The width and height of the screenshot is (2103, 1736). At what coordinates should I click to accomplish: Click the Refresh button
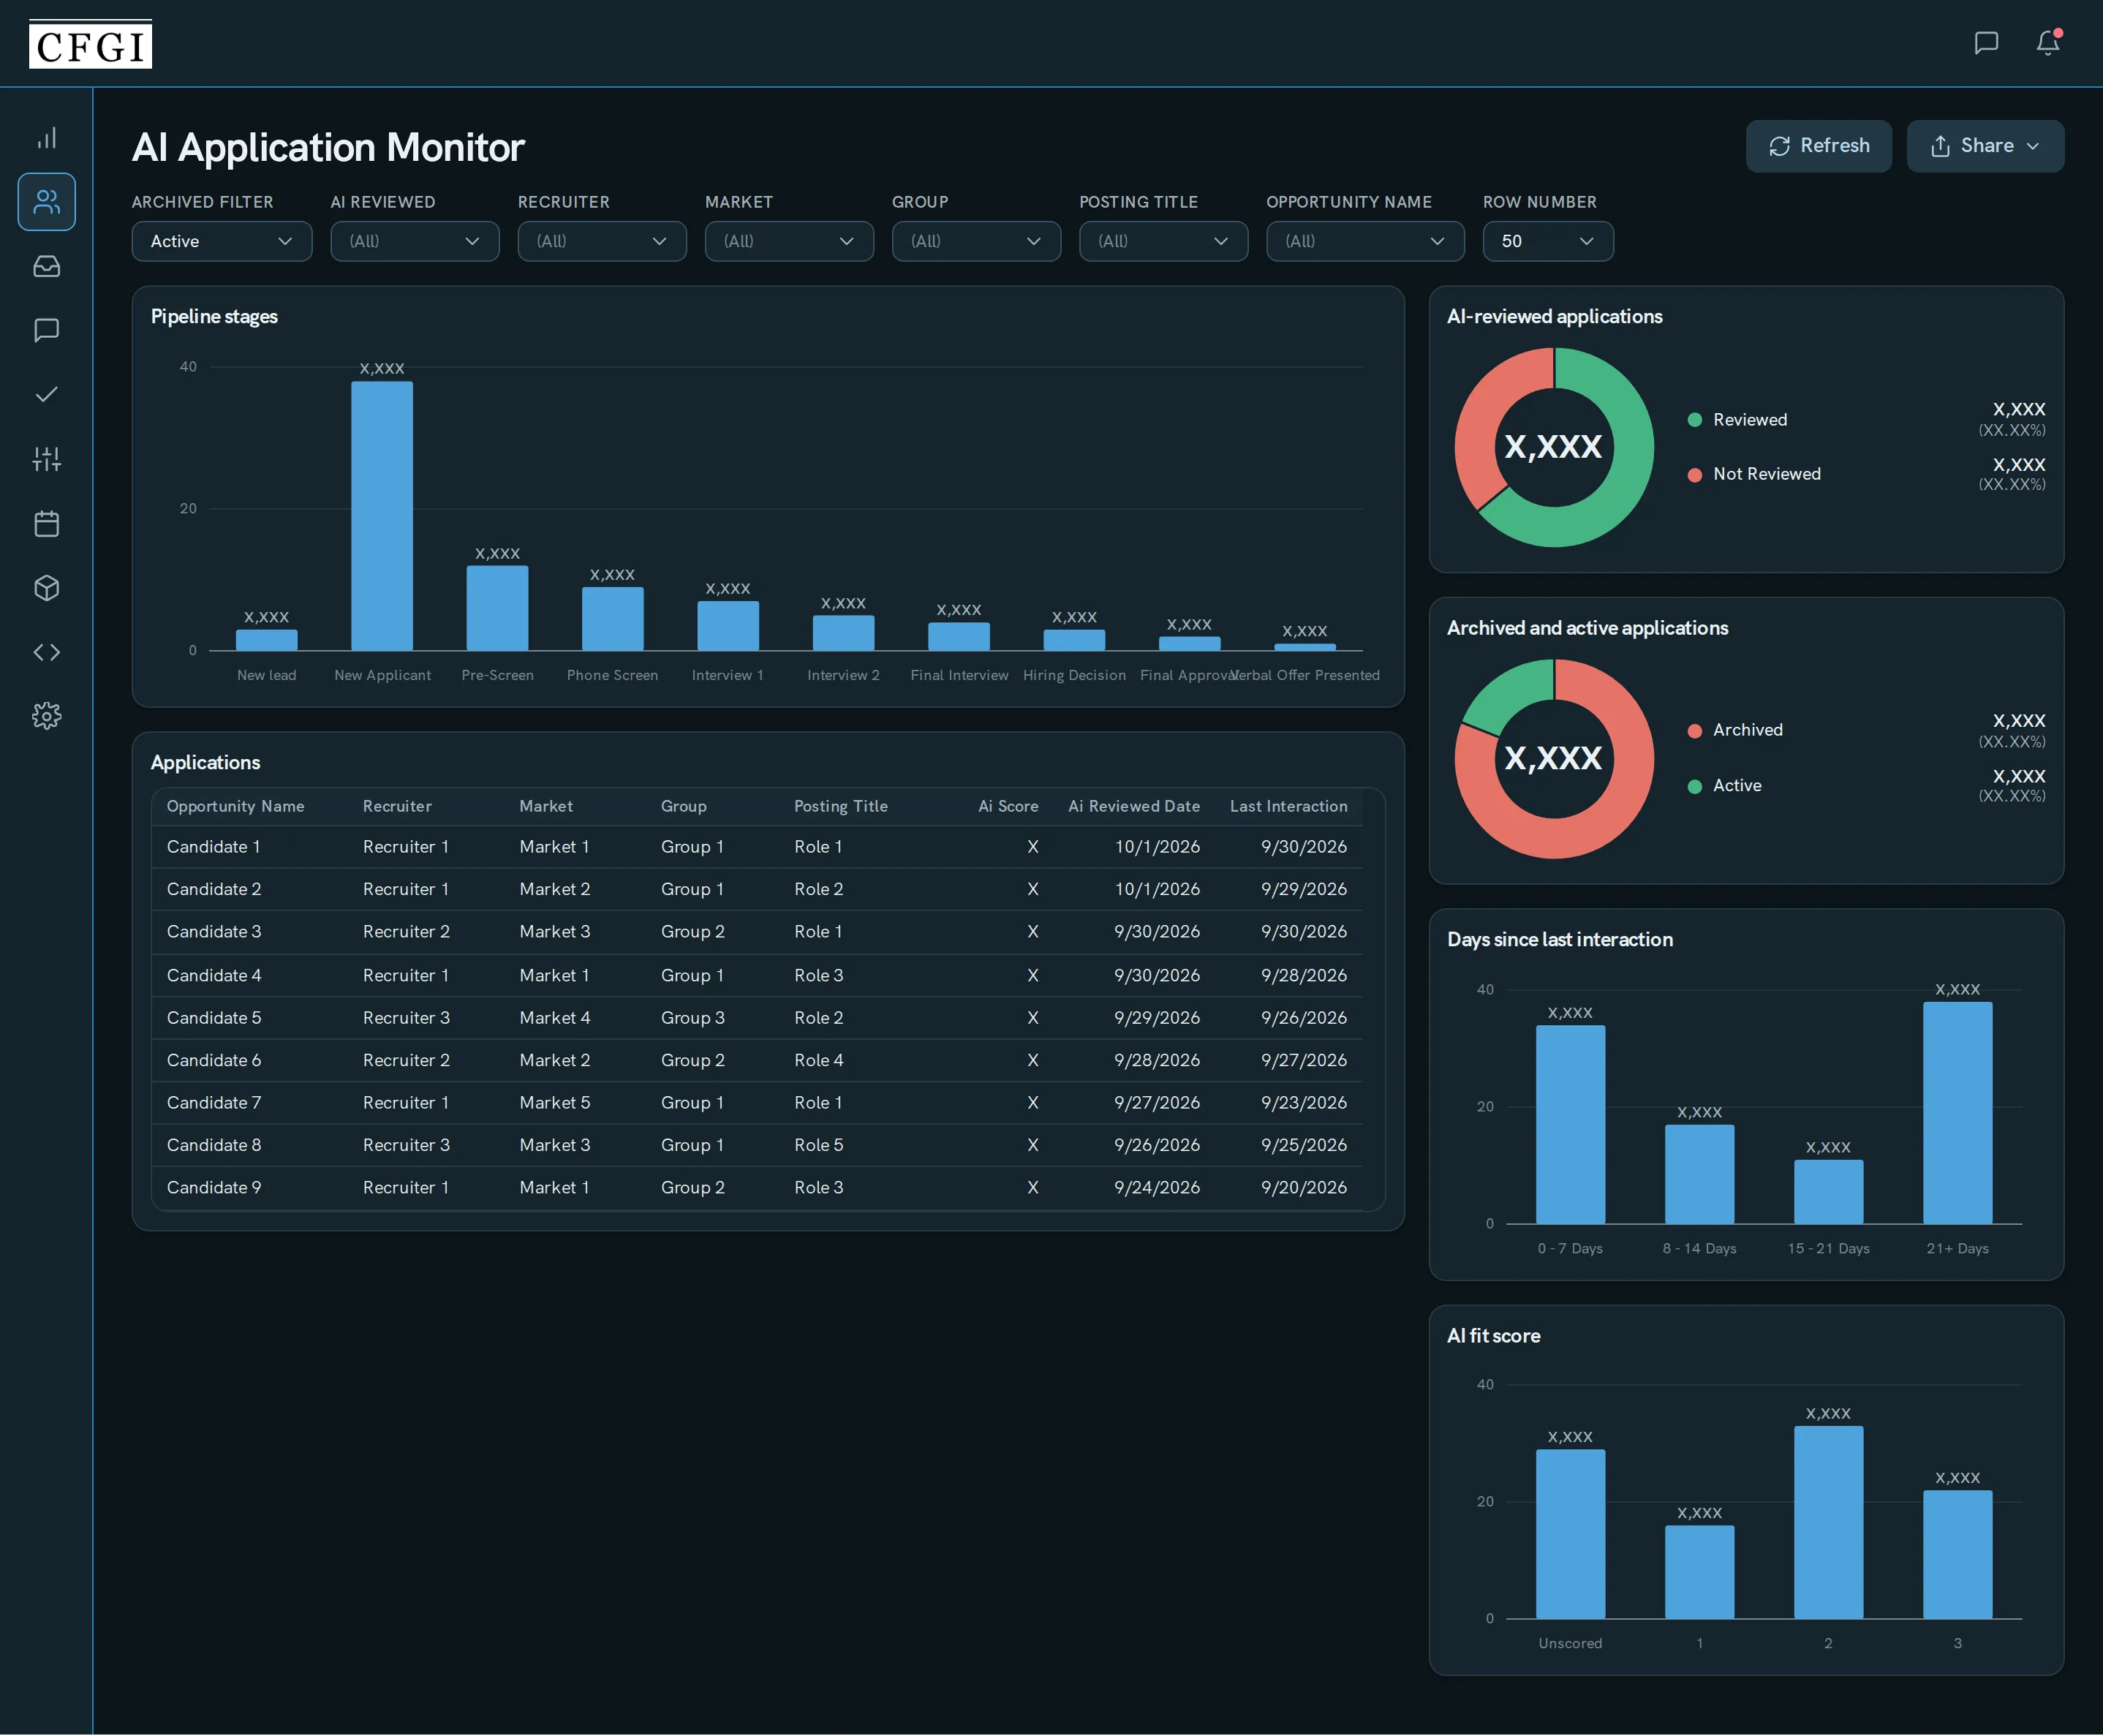pos(1818,146)
